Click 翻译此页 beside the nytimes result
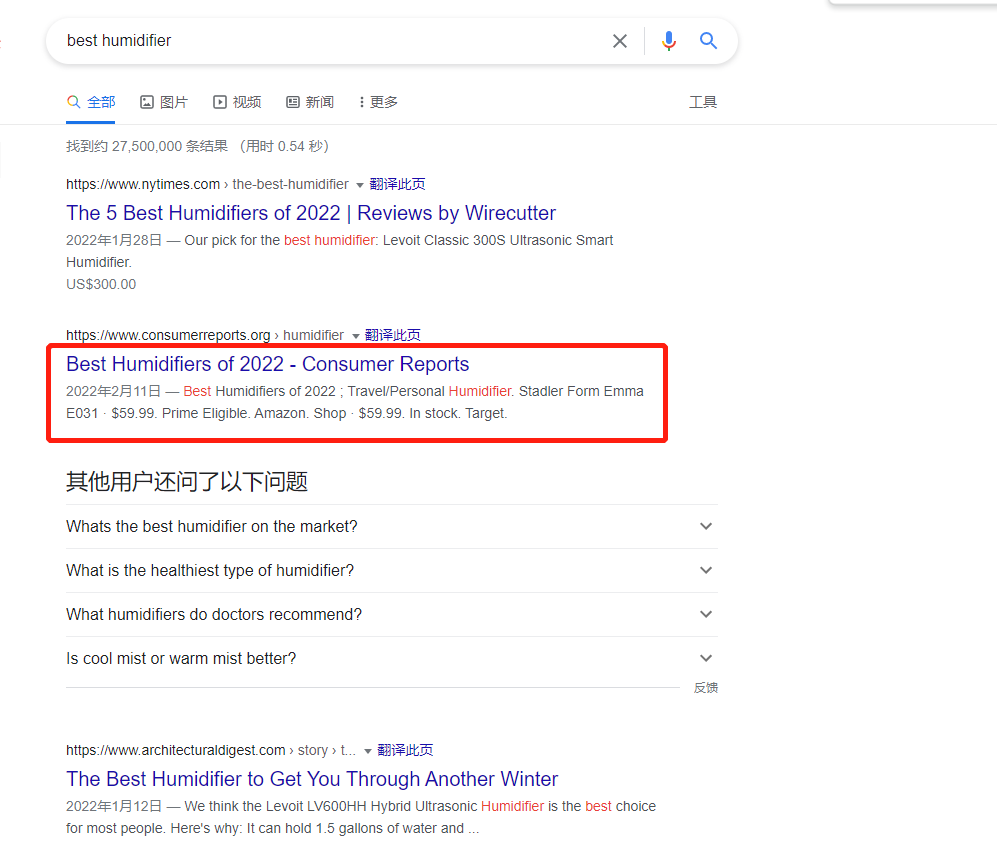997x851 pixels. (x=397, y=184)
